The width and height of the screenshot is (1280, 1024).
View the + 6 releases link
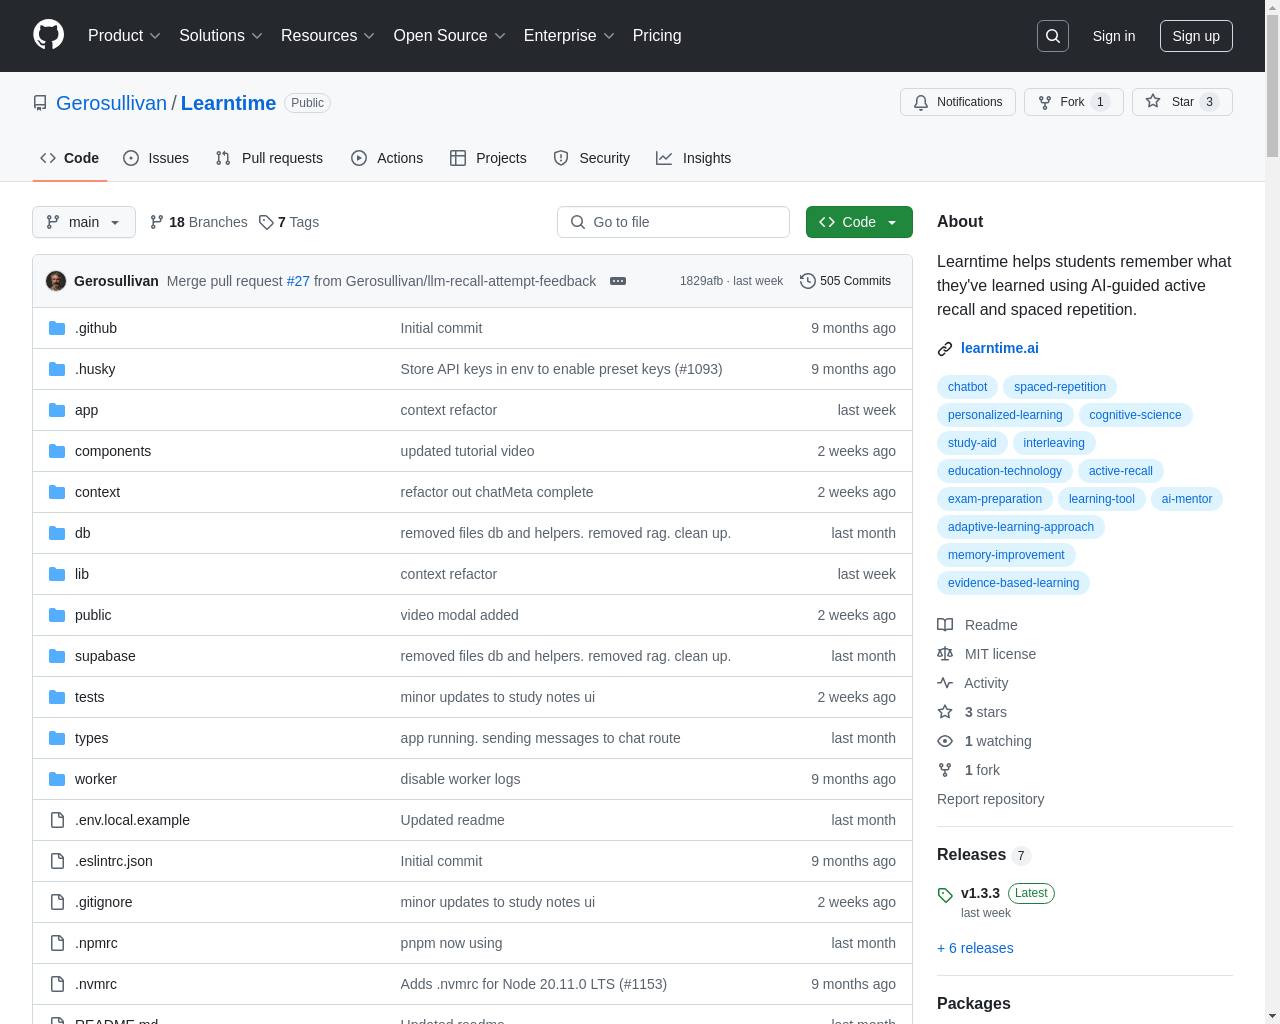(975, 948)
